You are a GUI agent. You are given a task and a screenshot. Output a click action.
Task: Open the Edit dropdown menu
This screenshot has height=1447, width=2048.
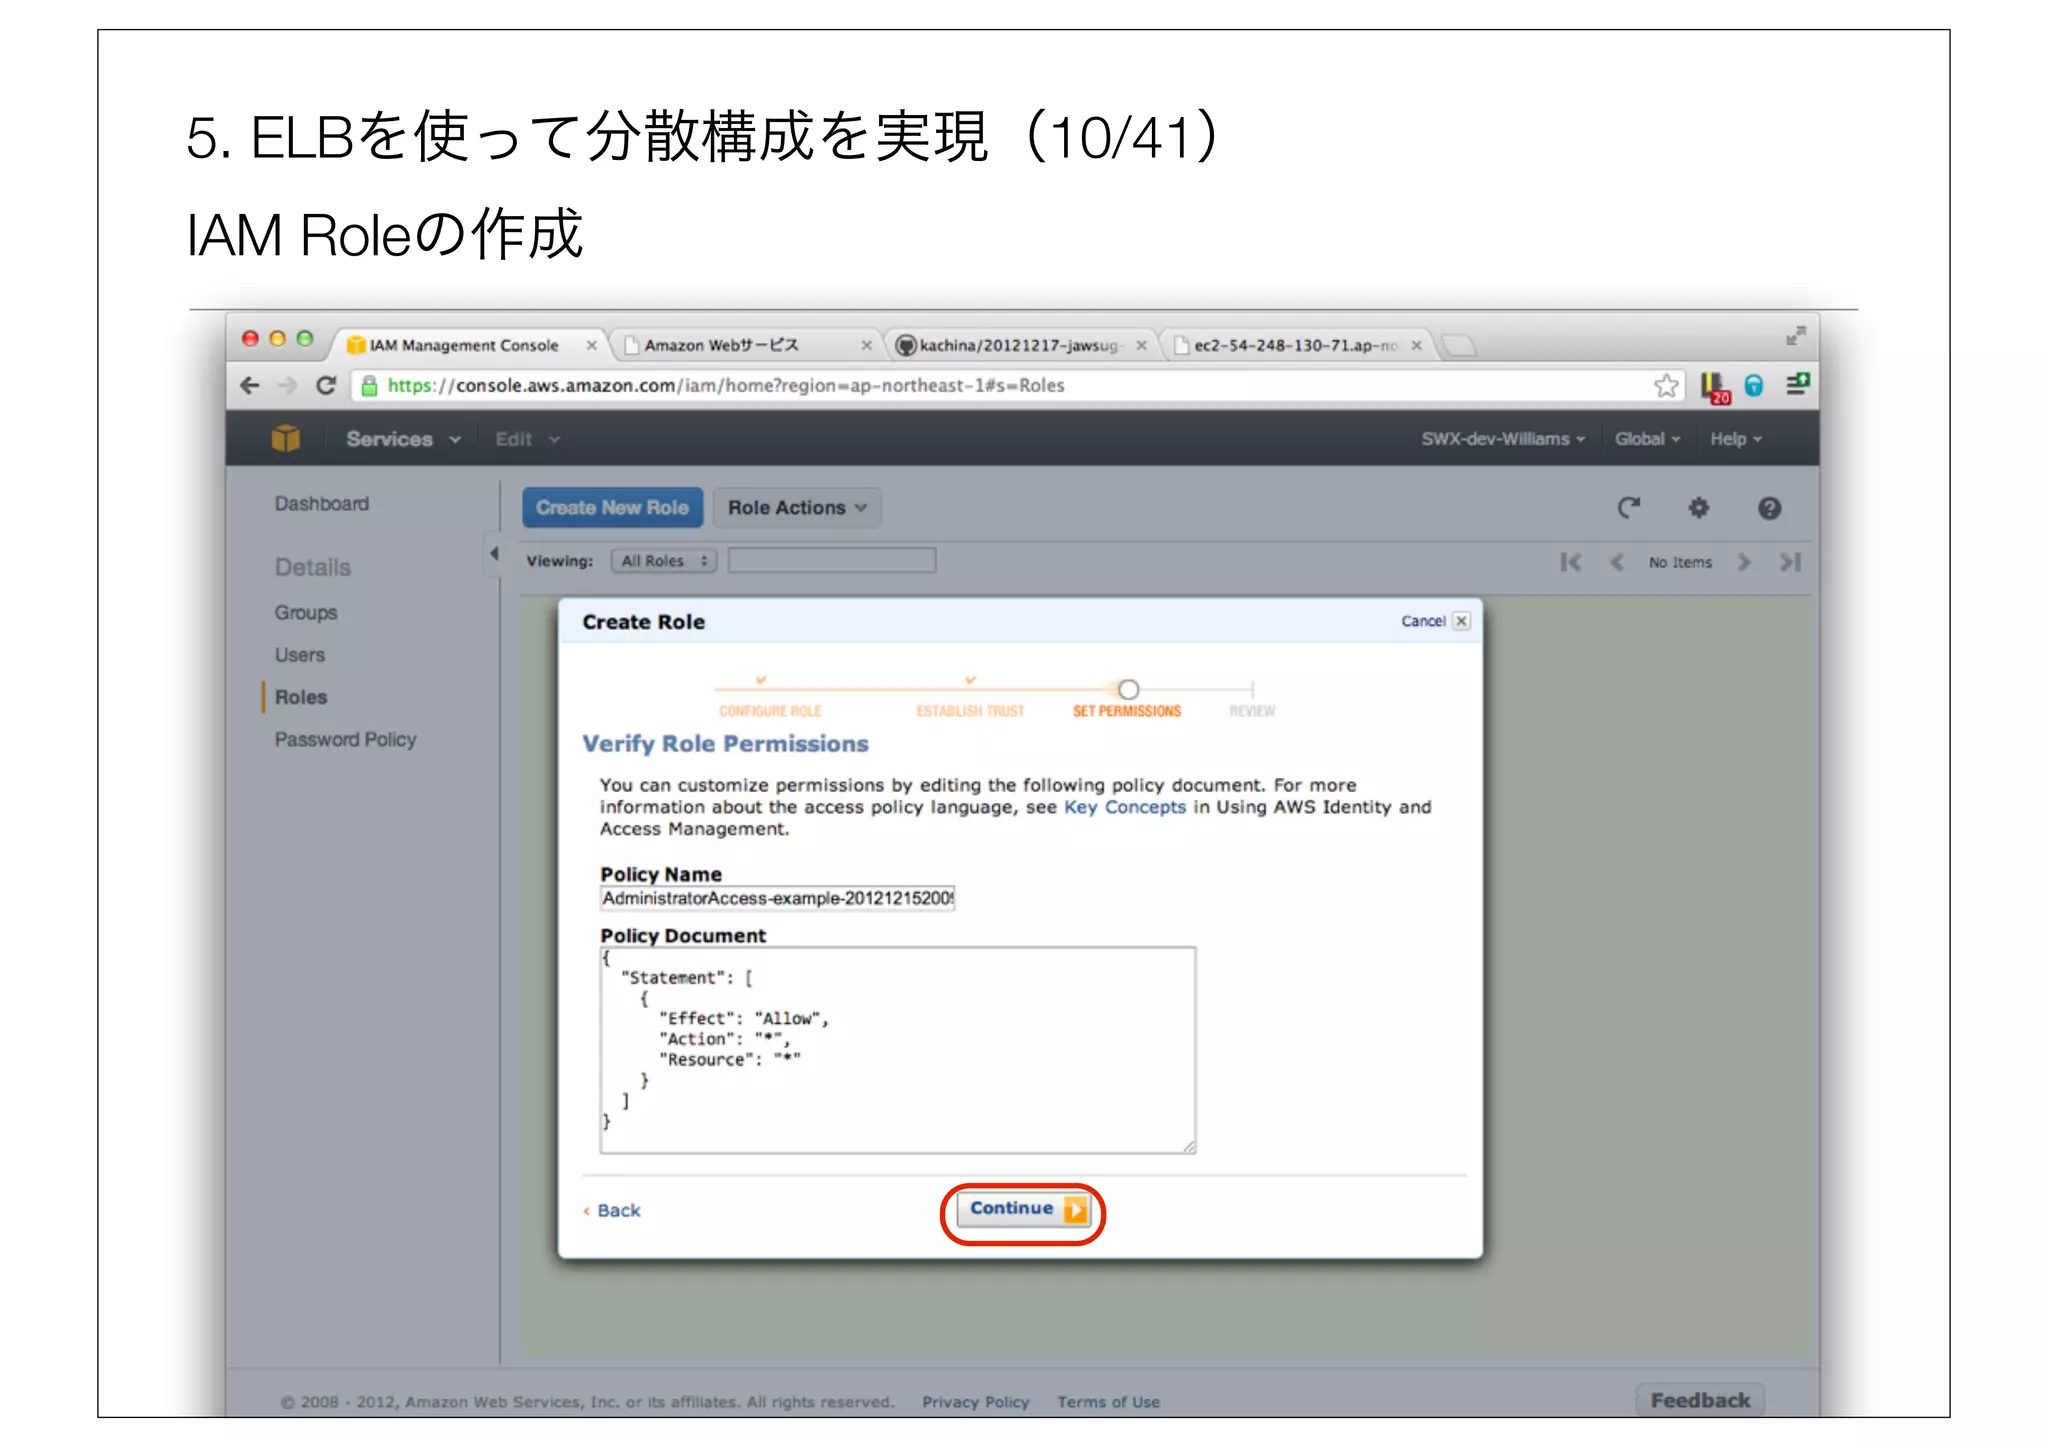527,439
